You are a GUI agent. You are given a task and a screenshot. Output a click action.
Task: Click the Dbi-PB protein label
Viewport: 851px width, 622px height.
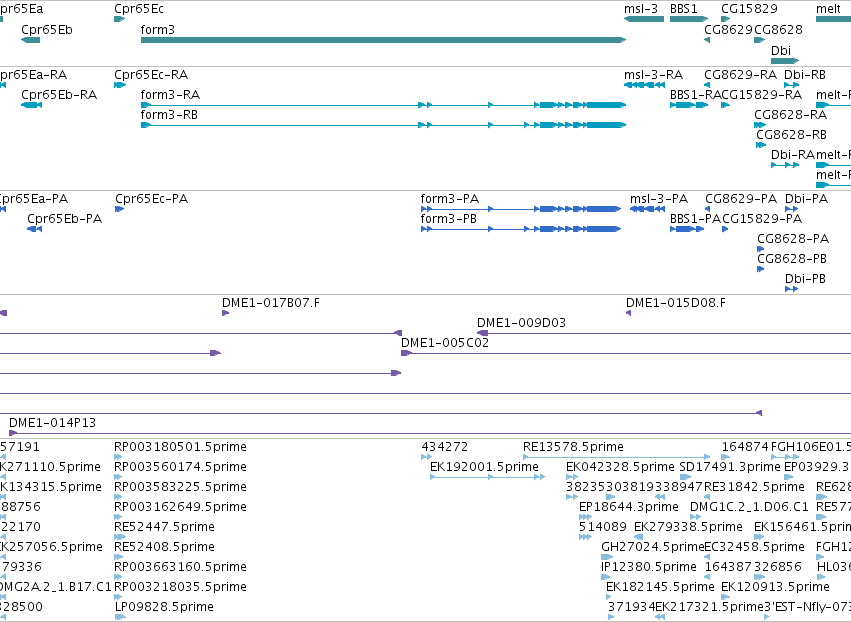tap(805, 280)
